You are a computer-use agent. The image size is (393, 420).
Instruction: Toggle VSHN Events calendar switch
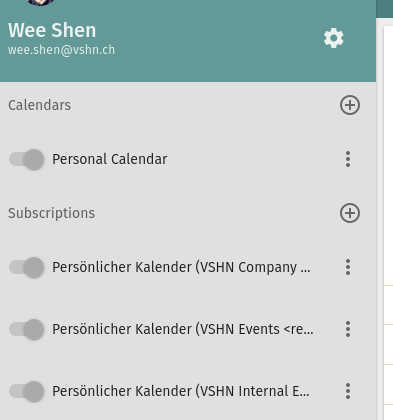pos(27,329)
